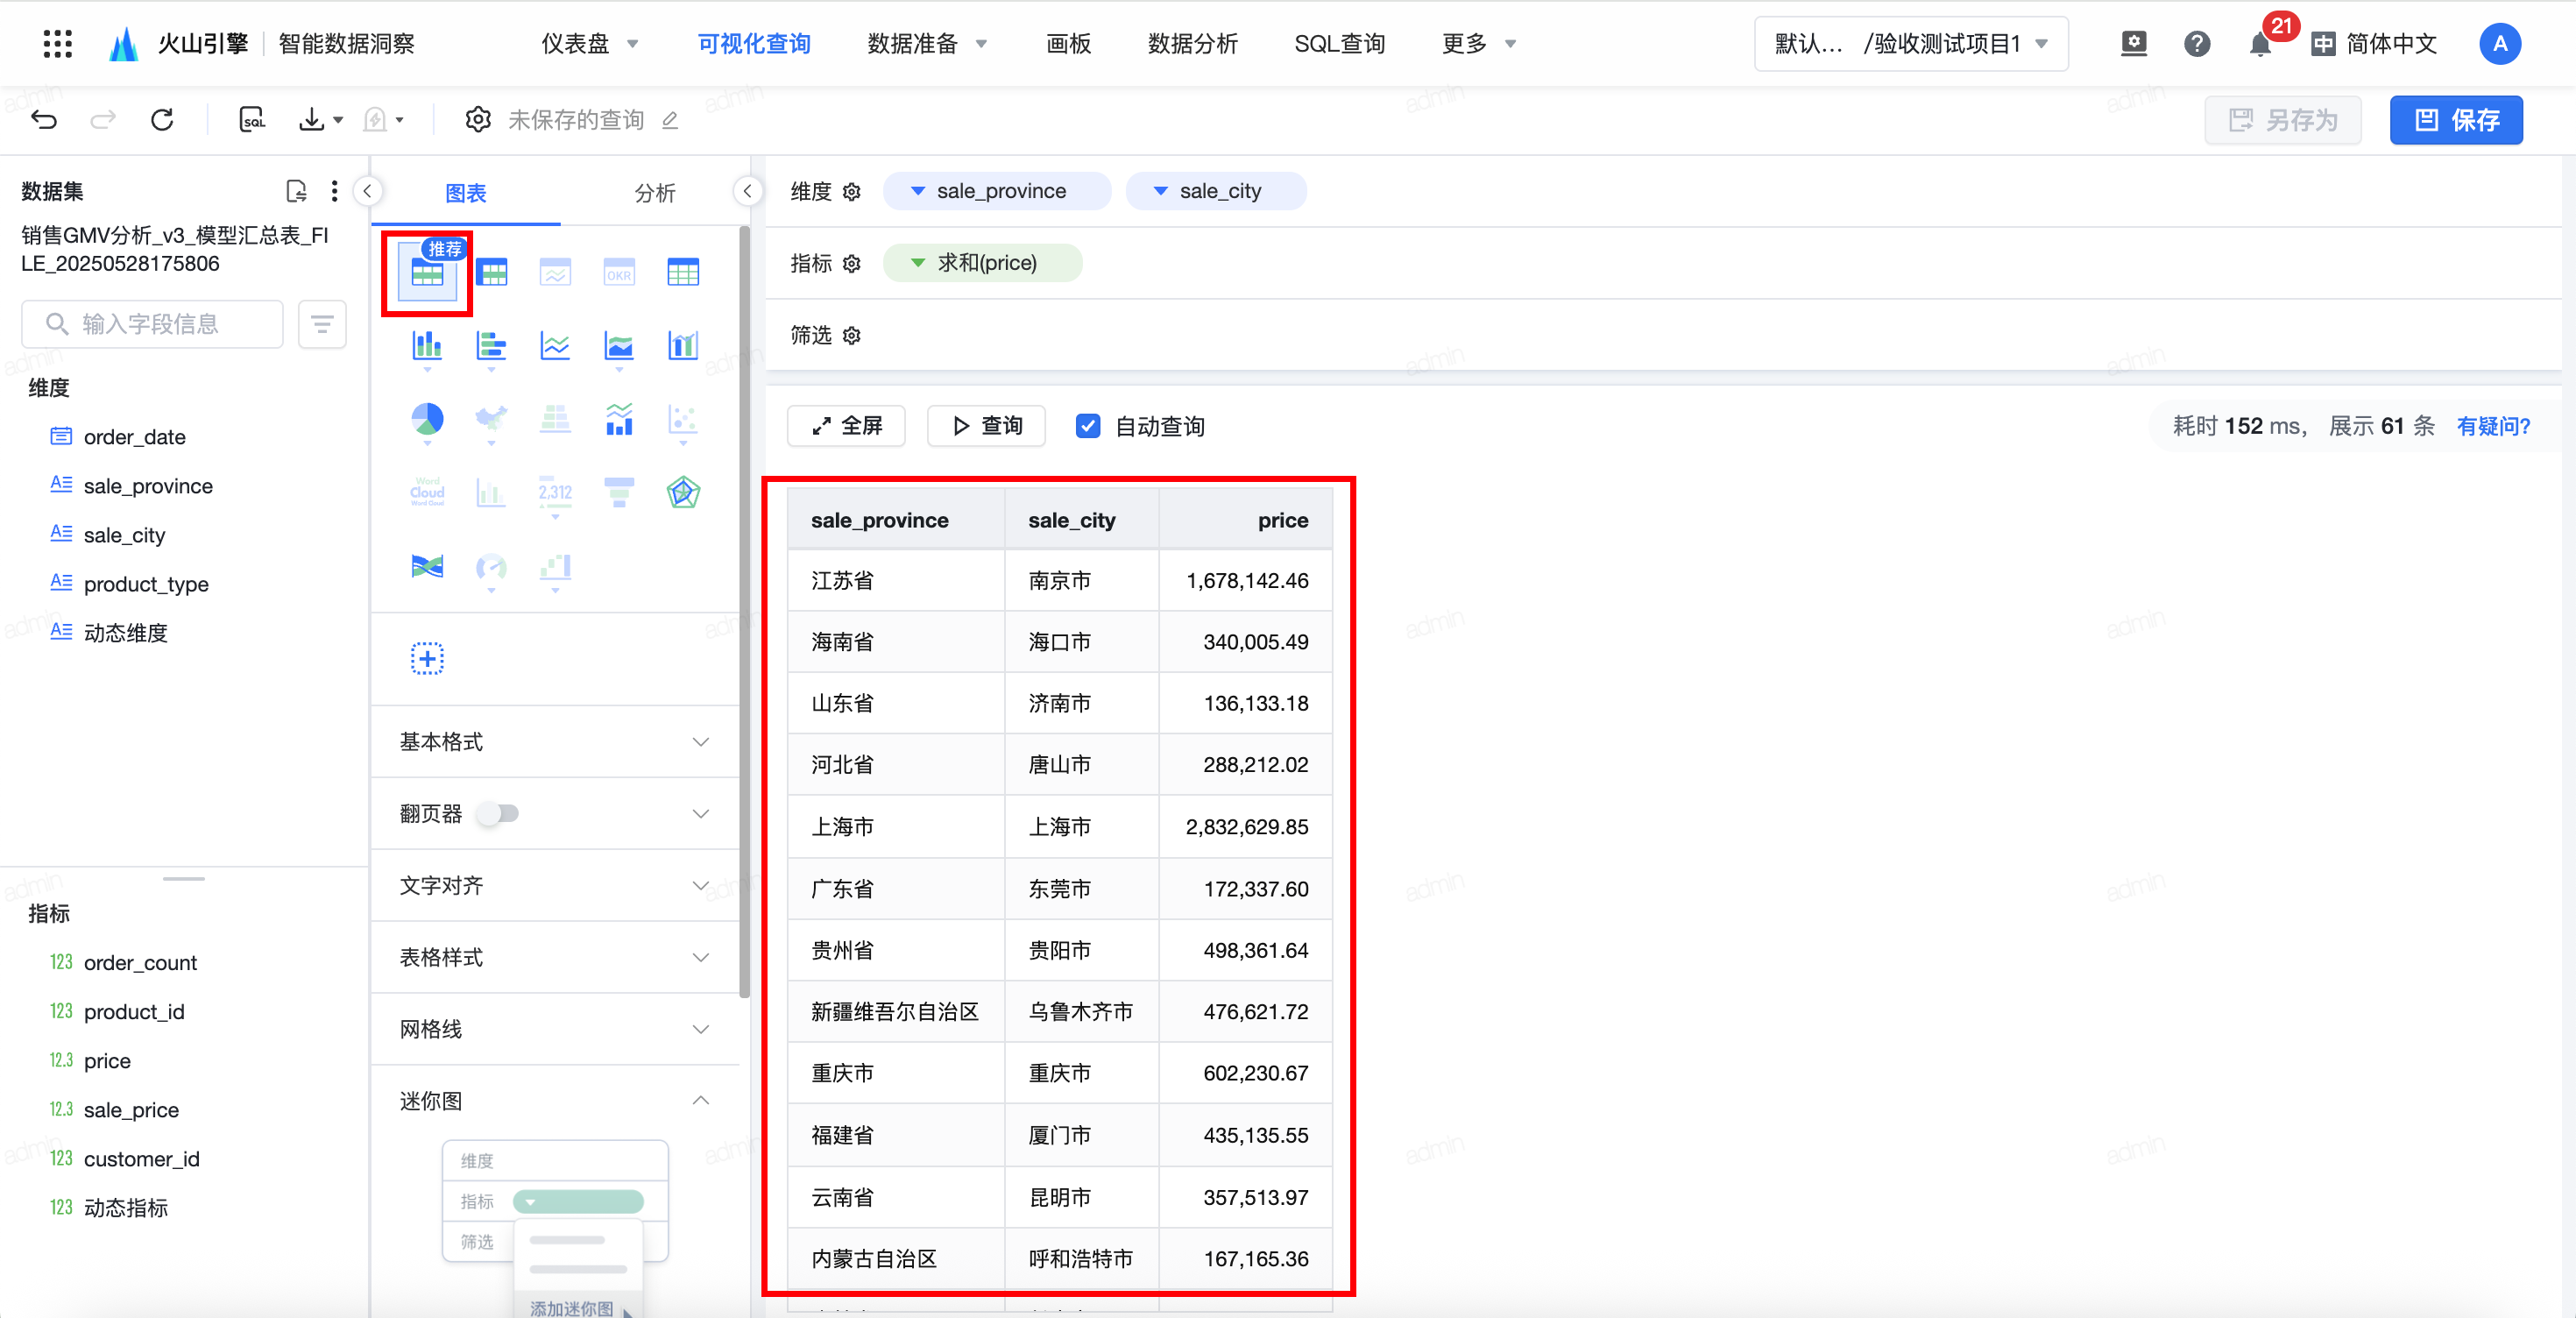The image size is (2576, 1318).
Task: Select the gauge dashboard chart icon
Action: click(x=491, y=567)
